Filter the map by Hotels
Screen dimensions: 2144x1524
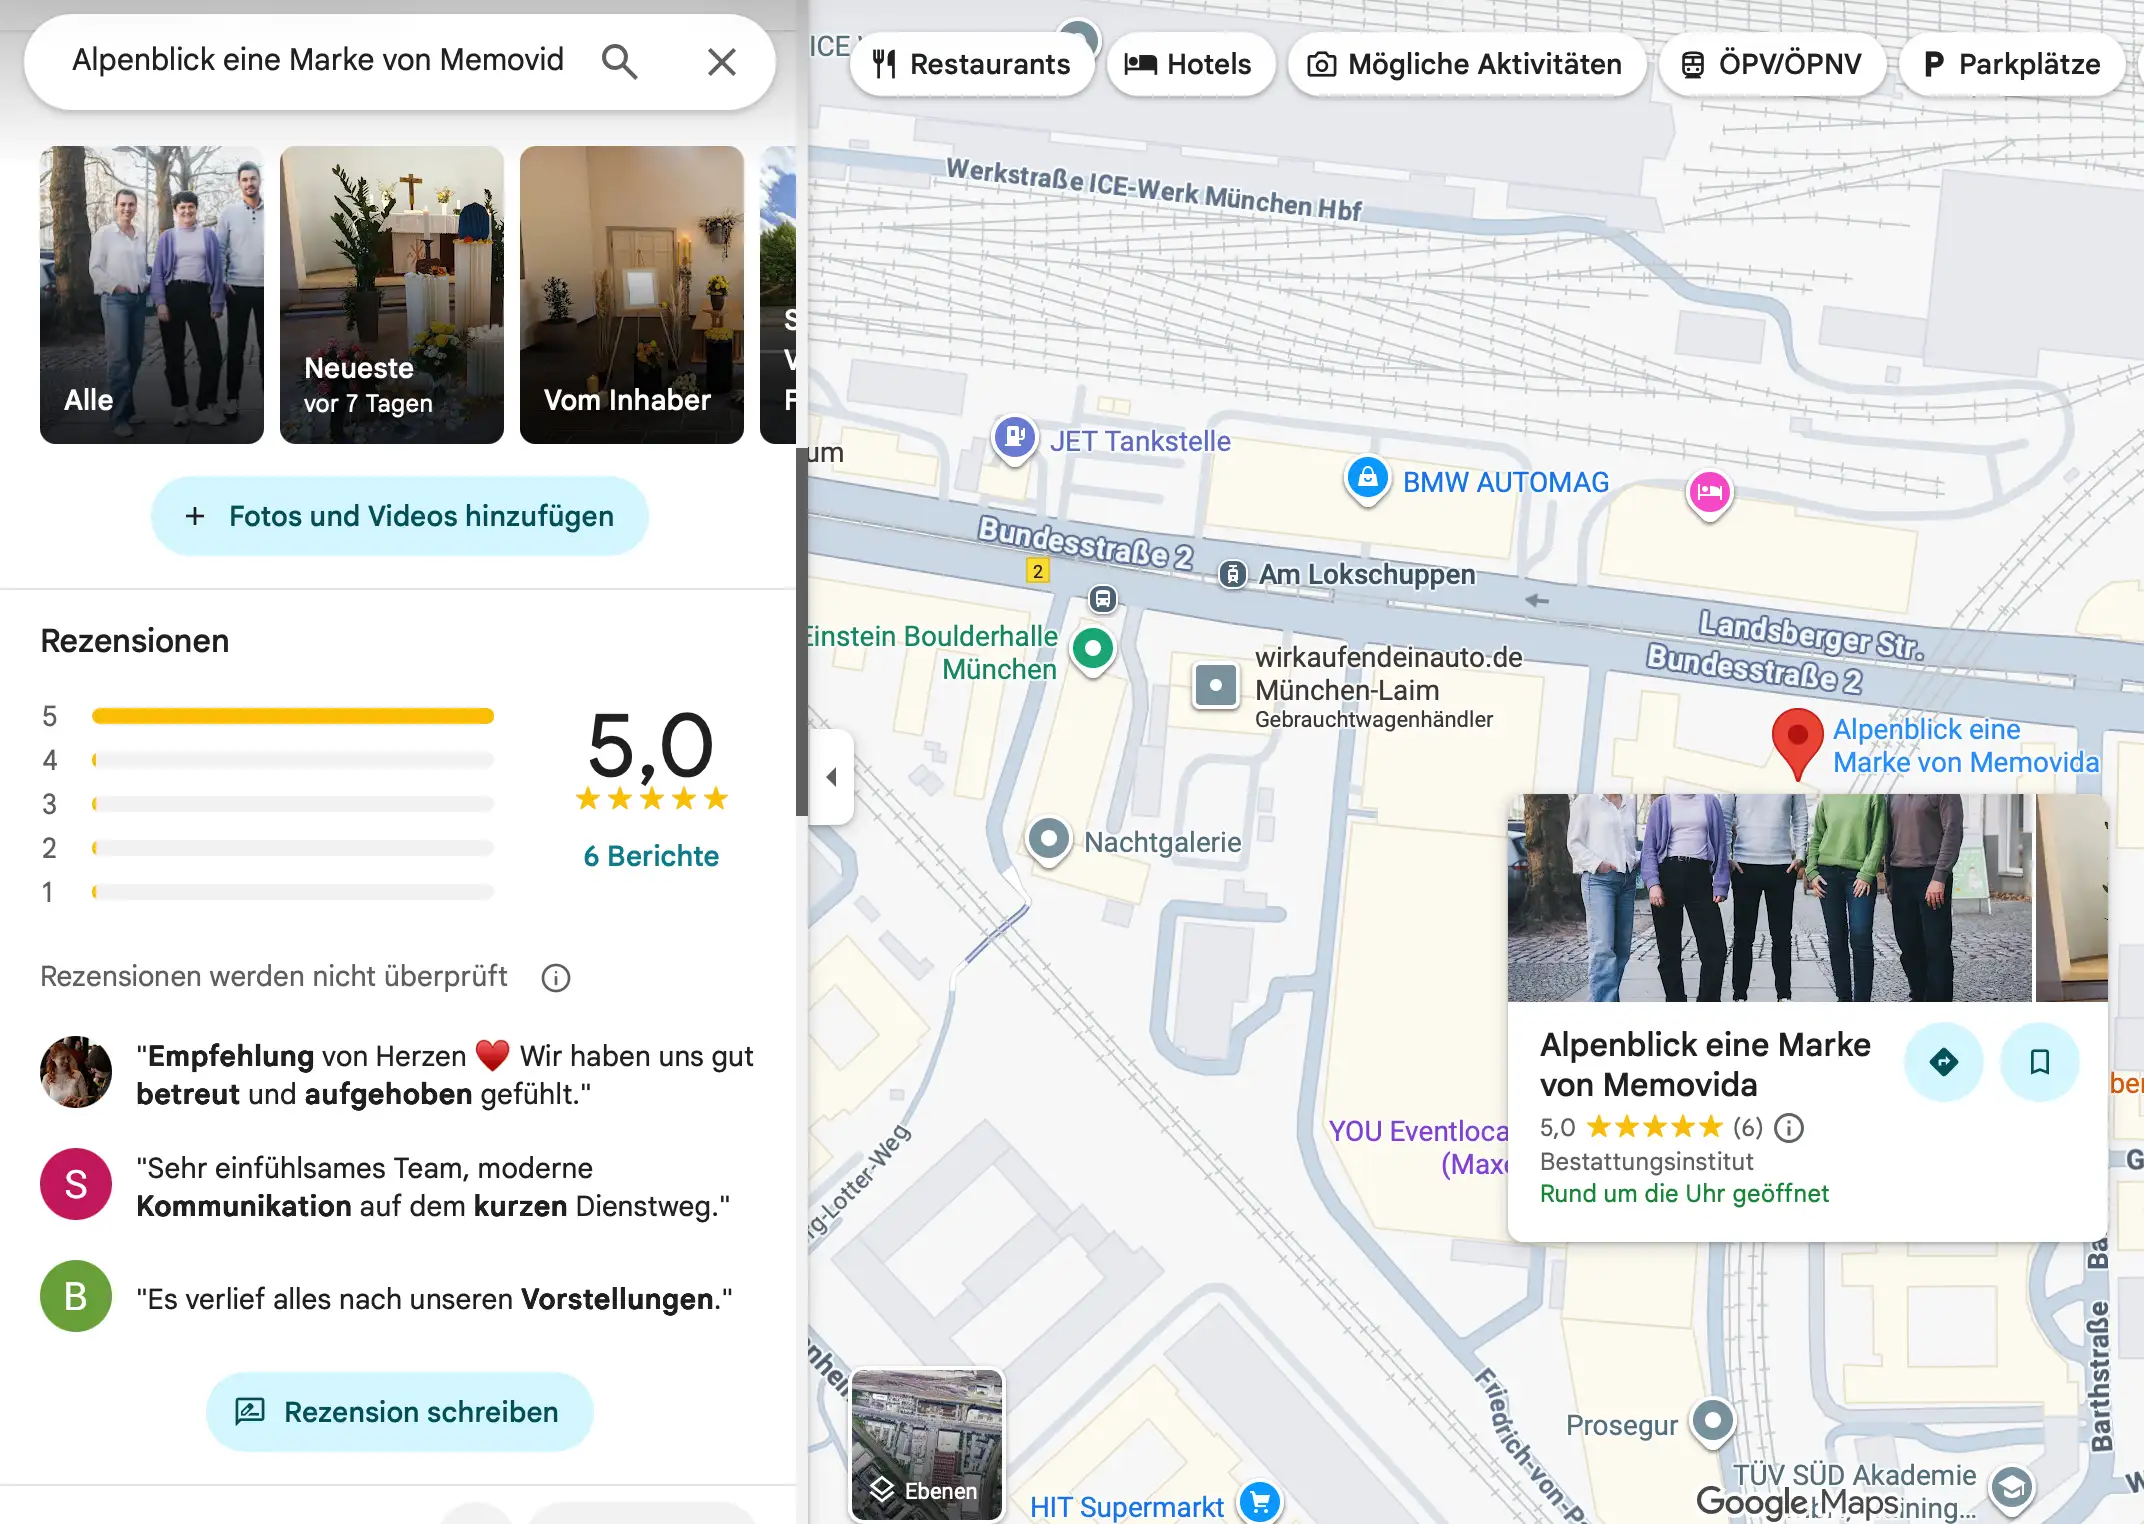coord(1189,65)
